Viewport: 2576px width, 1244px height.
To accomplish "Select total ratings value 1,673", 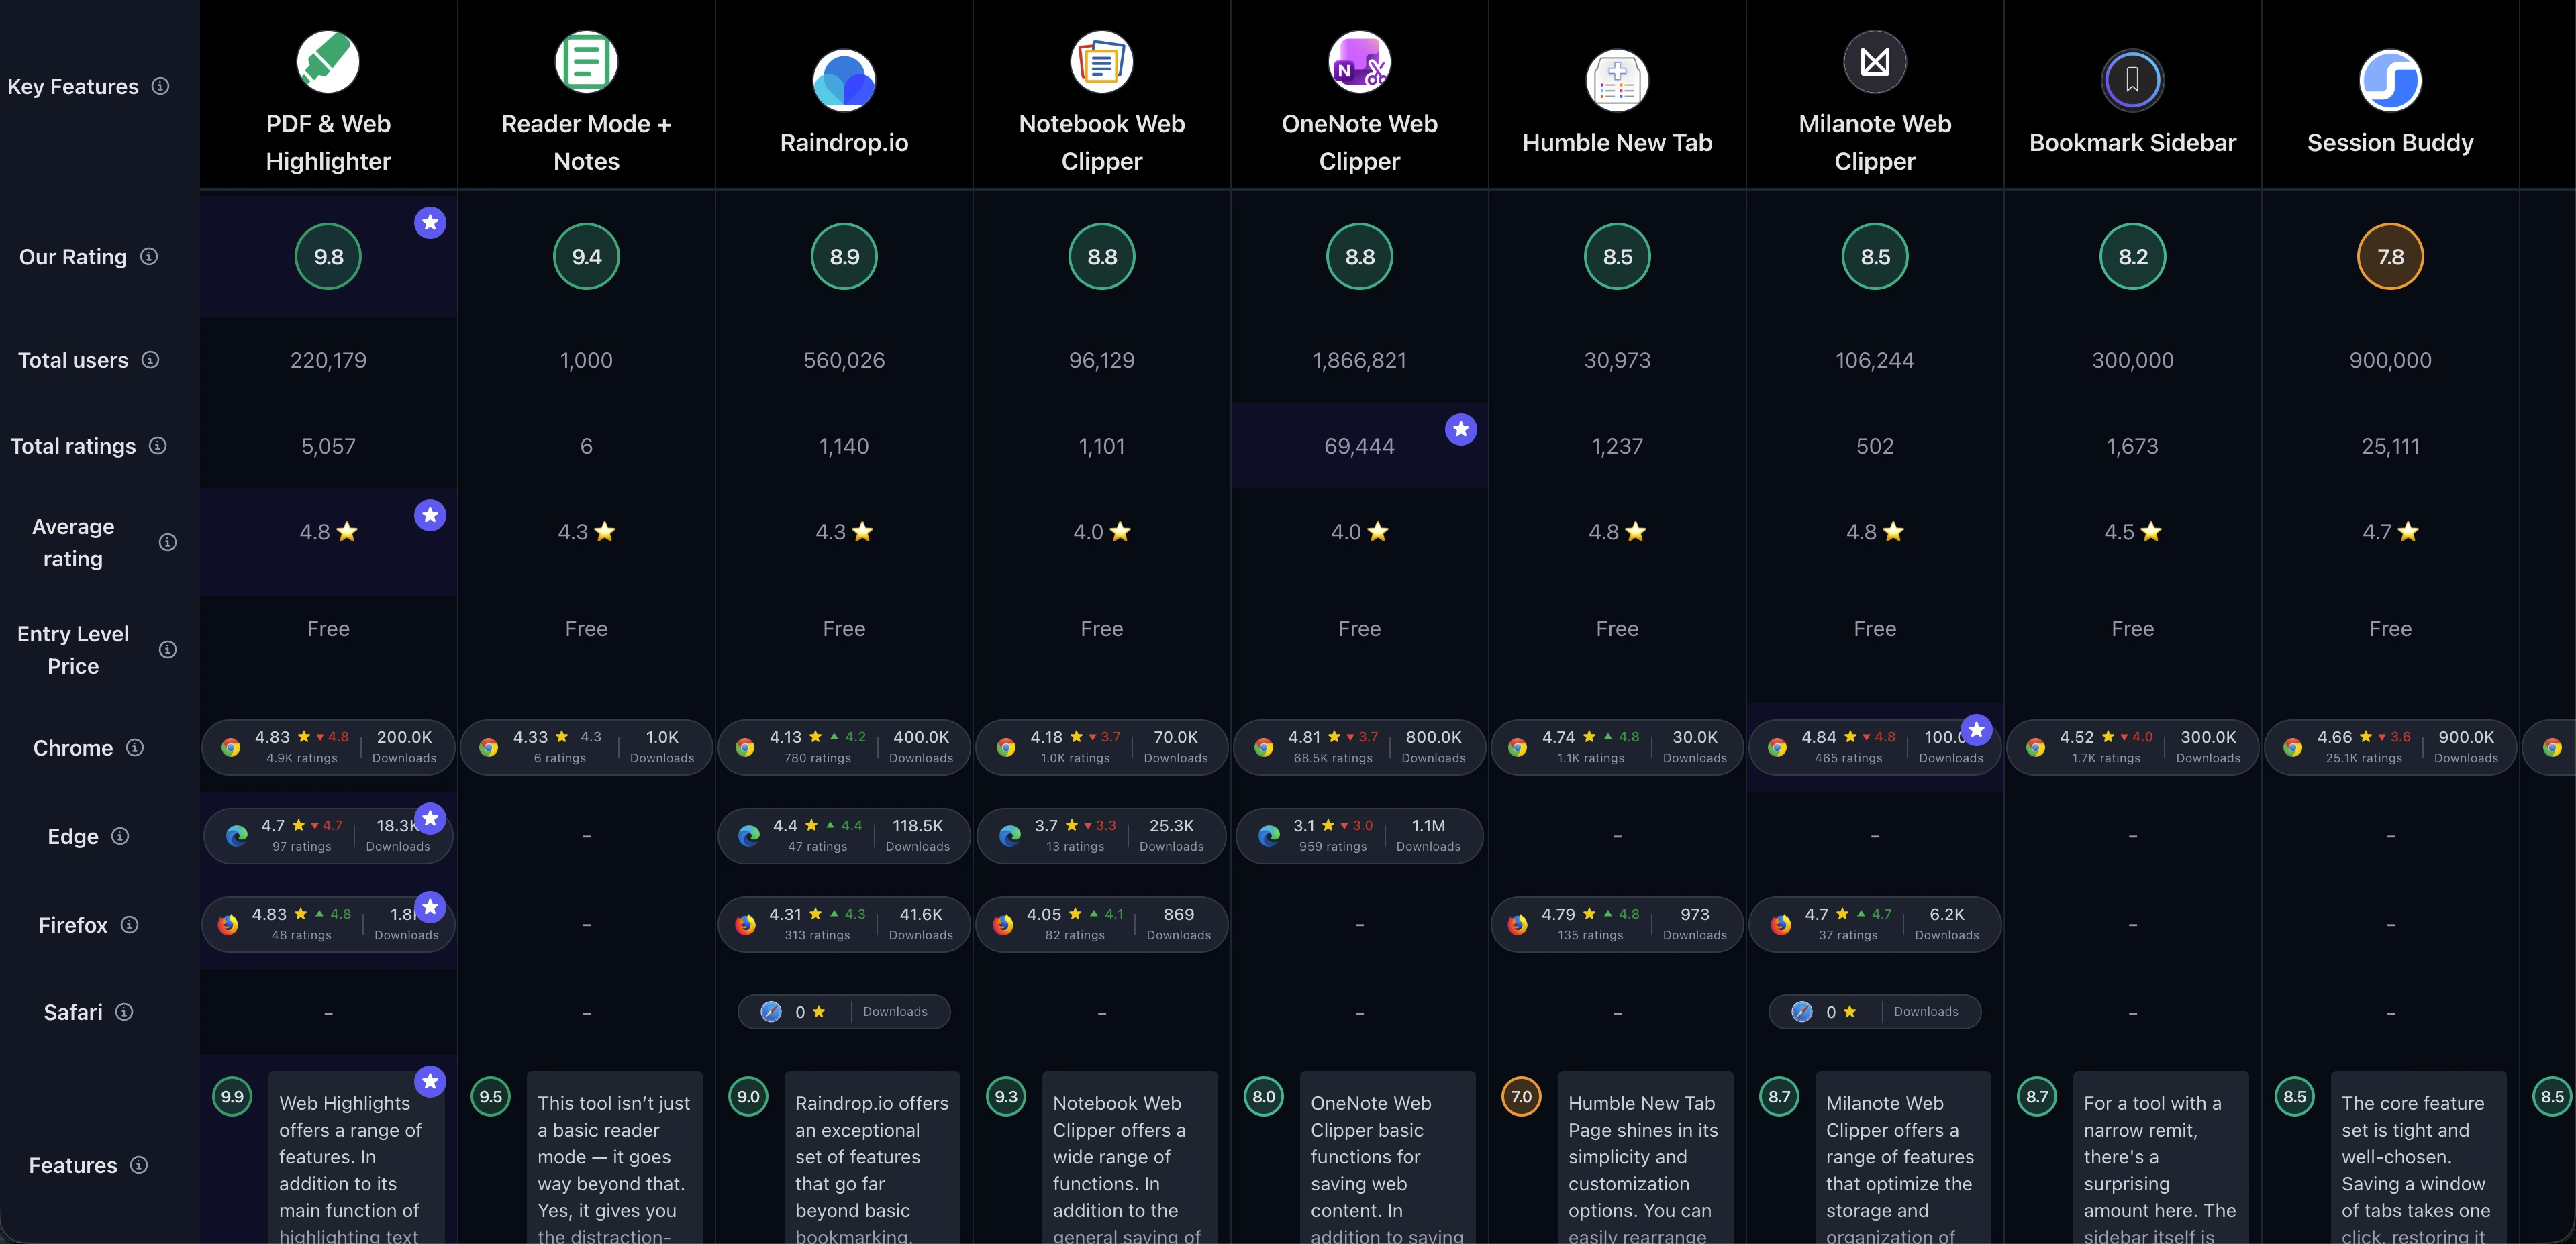I will [x=2132, y=446].
